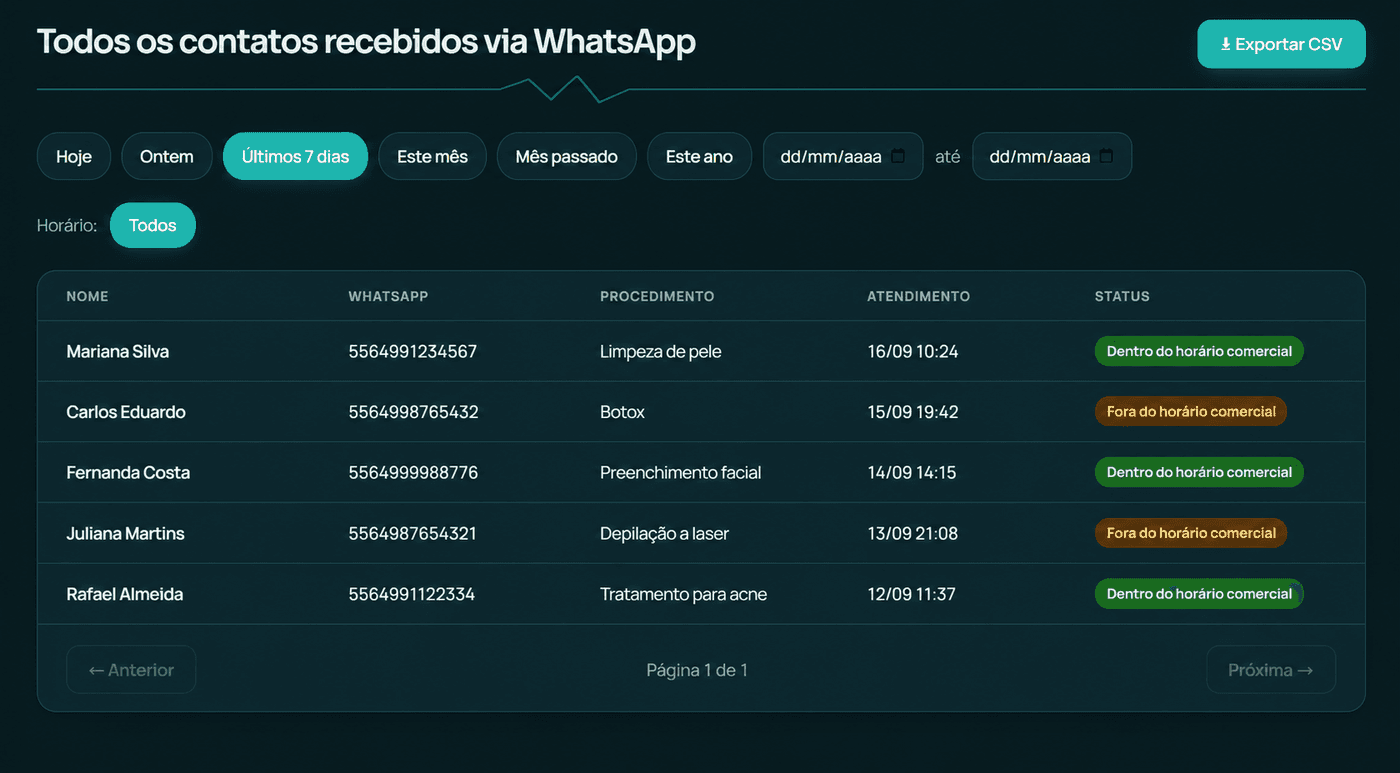This screenshot has width=1400, height=773.
Task: Toggle the Todos horário filter
Action: click(x=153, y=225)
